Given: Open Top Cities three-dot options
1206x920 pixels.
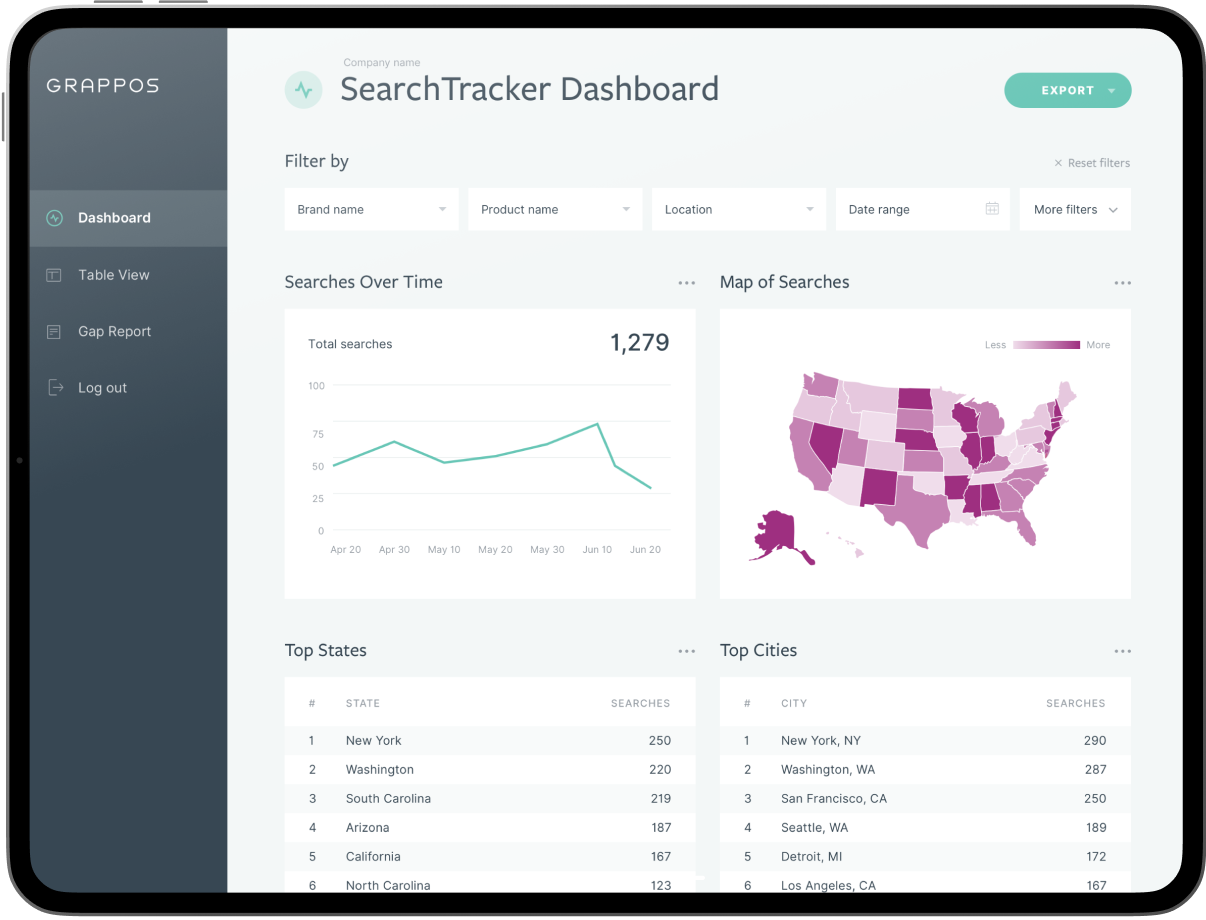Looking at the screenshot, I should 1122,651.
